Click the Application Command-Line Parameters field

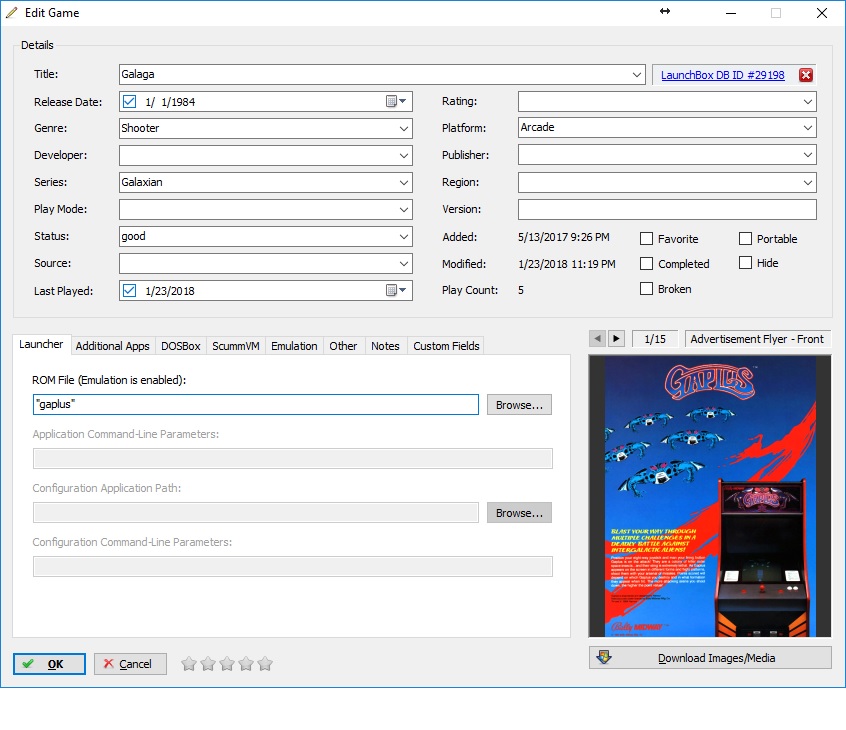click(x=292, y=459)
